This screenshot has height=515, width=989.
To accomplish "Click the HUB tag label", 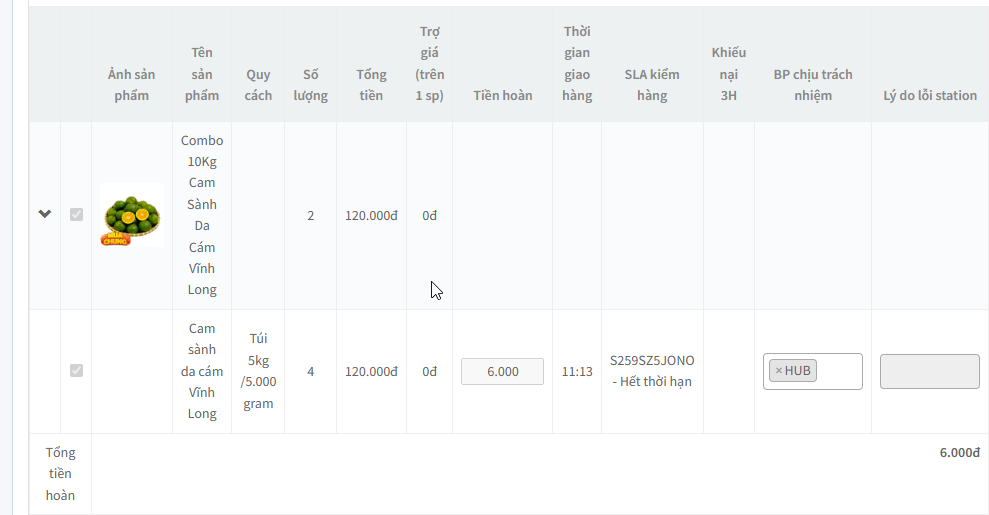I will [798, 371].
